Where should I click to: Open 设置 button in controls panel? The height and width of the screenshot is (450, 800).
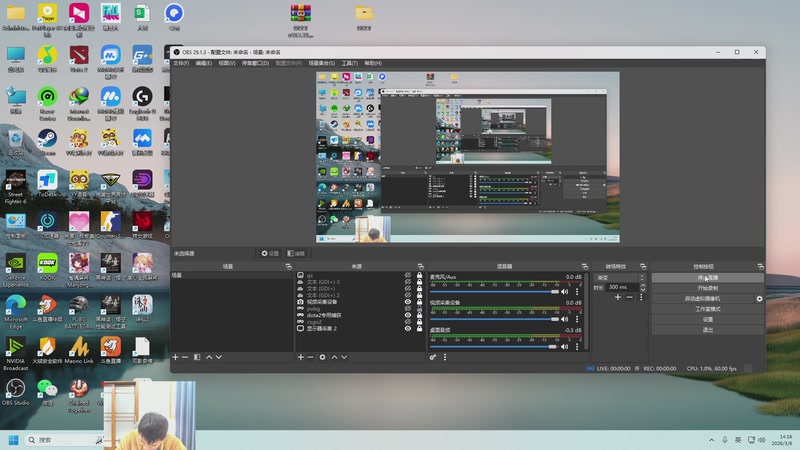tap(708, 319)
